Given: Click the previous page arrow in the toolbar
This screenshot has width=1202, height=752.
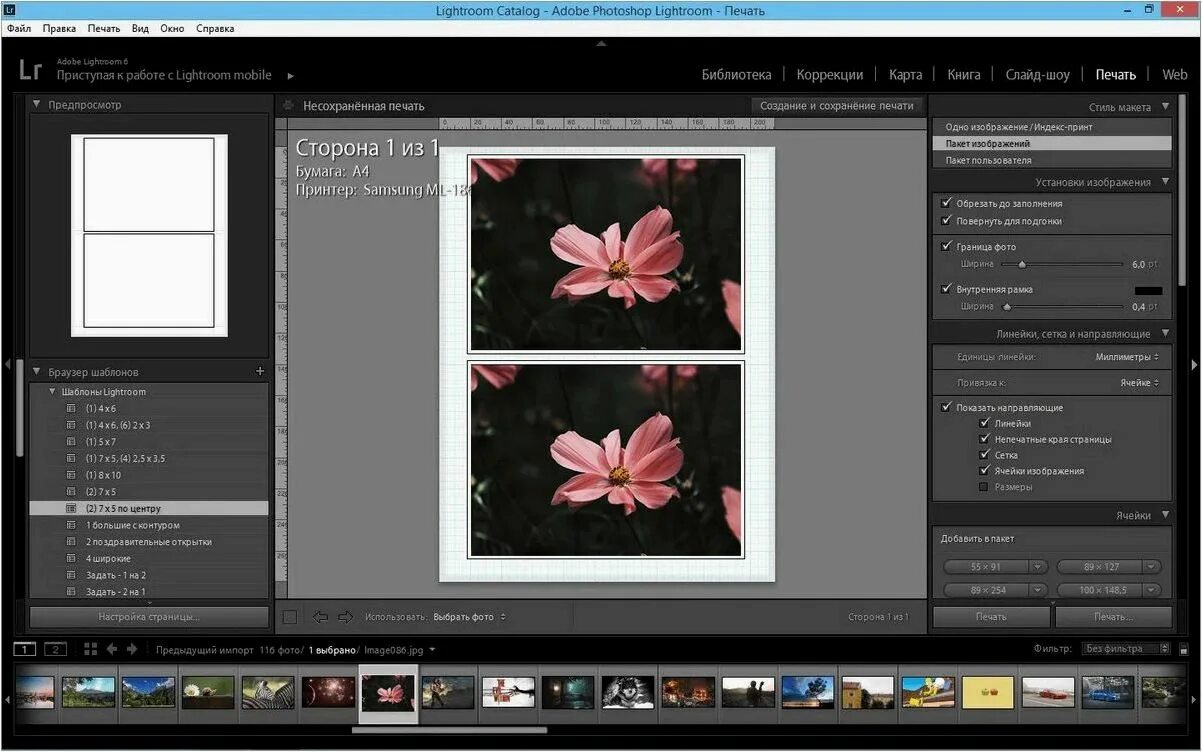Looking at the screenshot, I should point(320,617).
